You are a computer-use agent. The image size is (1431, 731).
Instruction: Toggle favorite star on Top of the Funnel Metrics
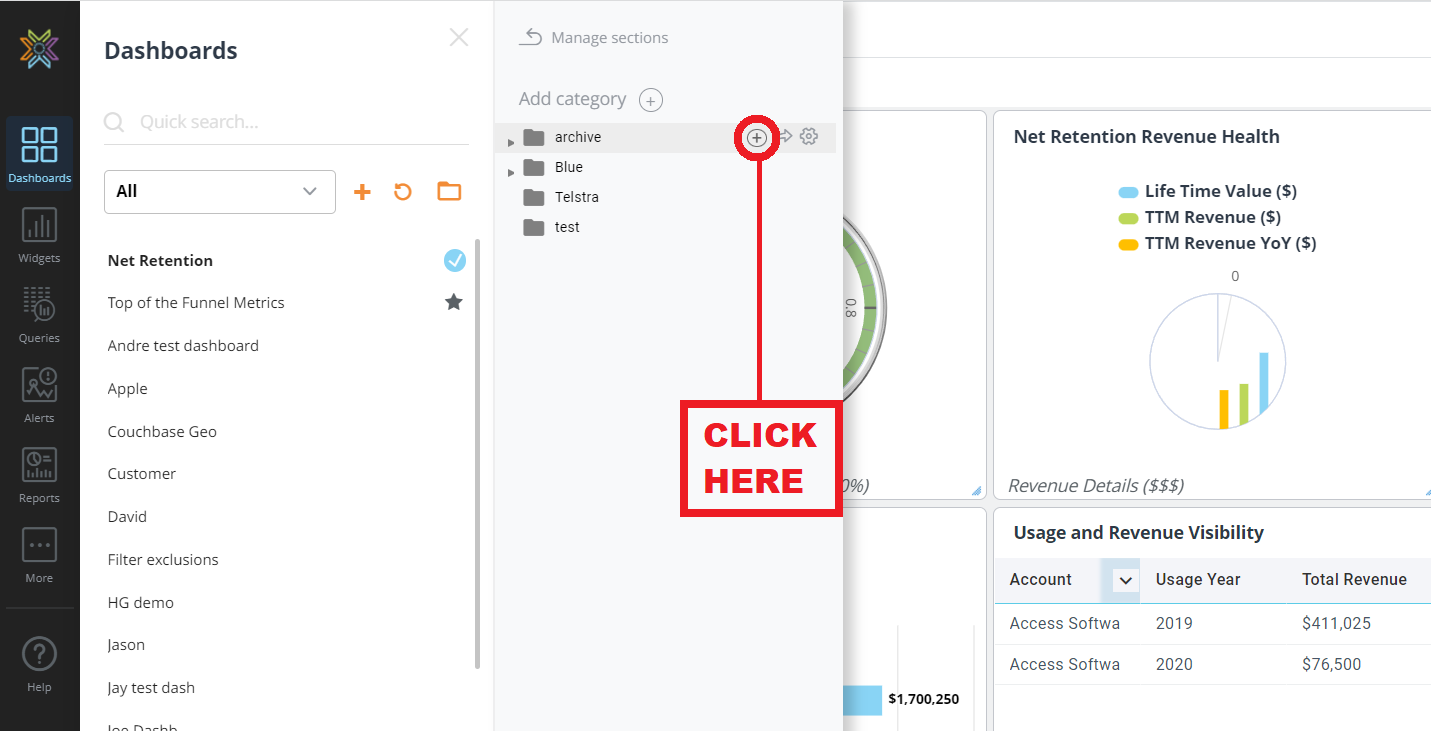(454, 302)
